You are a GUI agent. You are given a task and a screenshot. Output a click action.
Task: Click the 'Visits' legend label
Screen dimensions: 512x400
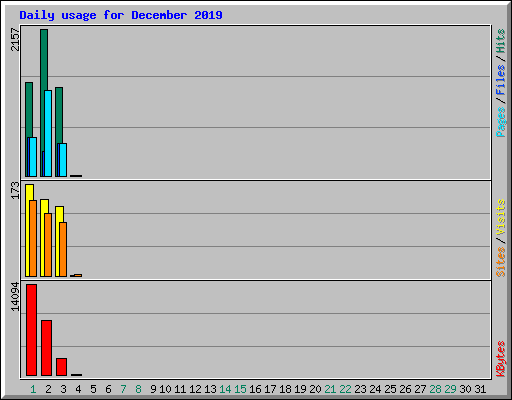(x=500, y=218)
